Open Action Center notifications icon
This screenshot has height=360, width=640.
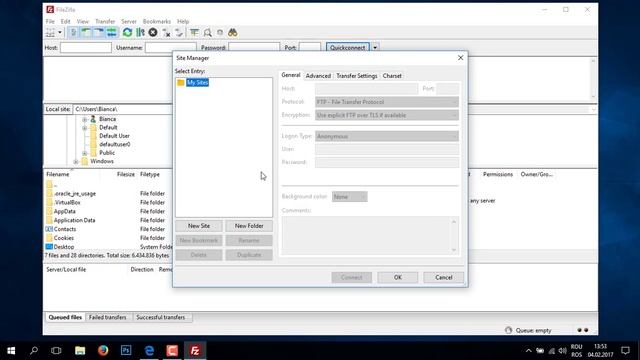625,350
